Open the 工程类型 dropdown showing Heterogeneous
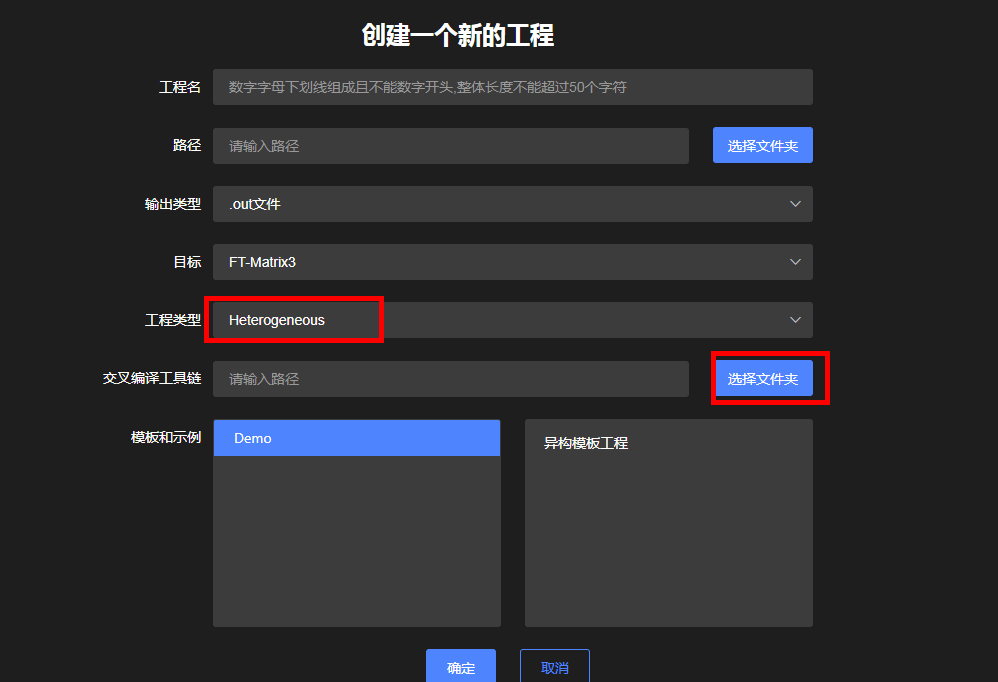This screenshot has width=998, height=682. [x=512, y=320]
